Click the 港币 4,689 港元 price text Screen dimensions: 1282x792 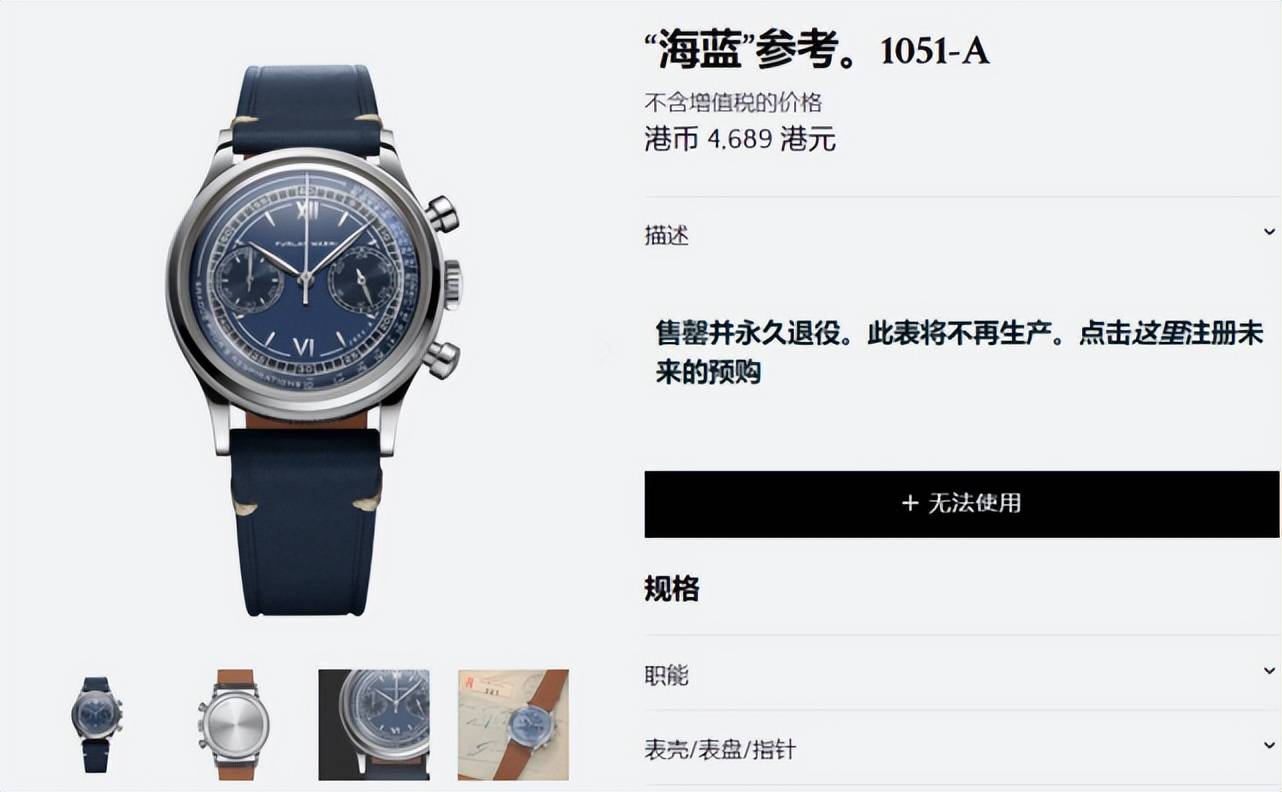point(740,139)
